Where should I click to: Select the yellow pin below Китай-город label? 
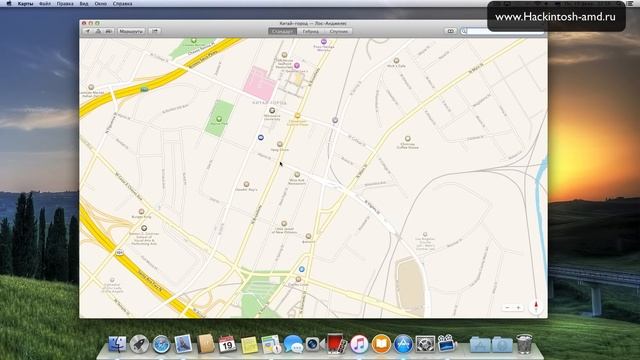point(298,116)
